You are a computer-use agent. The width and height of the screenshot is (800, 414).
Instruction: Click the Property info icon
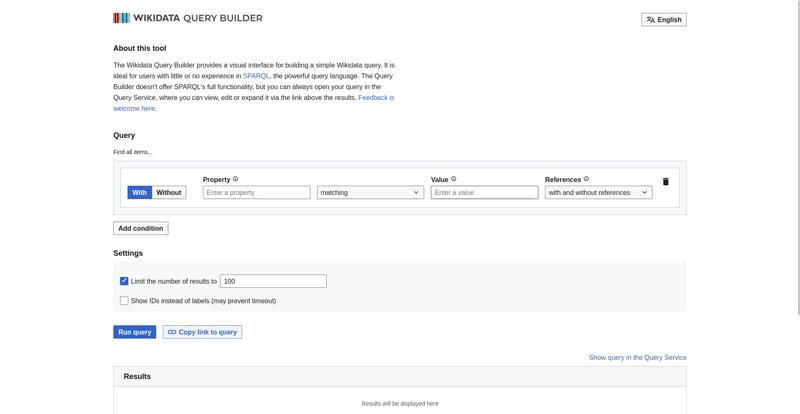pos(236,179)
